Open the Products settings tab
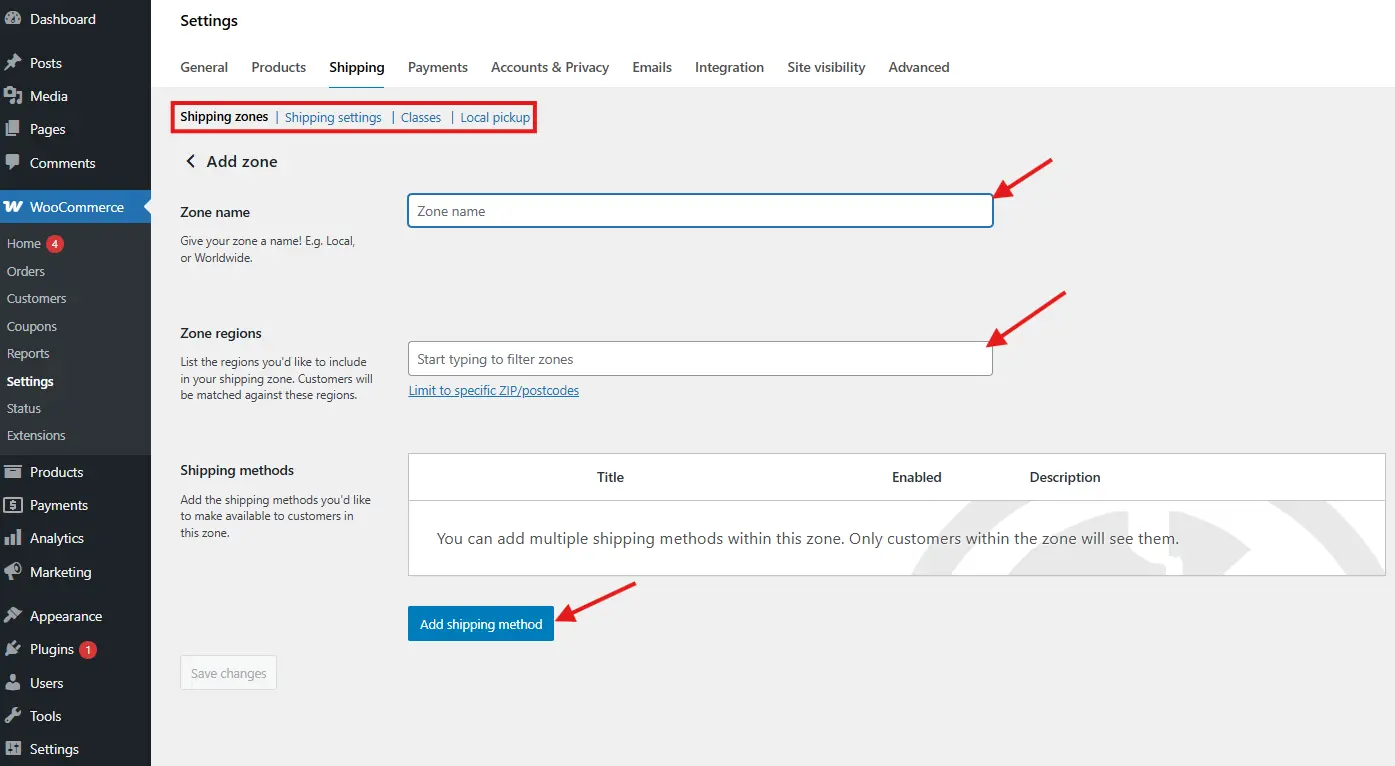 pyautogui.click(x=279, y=67)
